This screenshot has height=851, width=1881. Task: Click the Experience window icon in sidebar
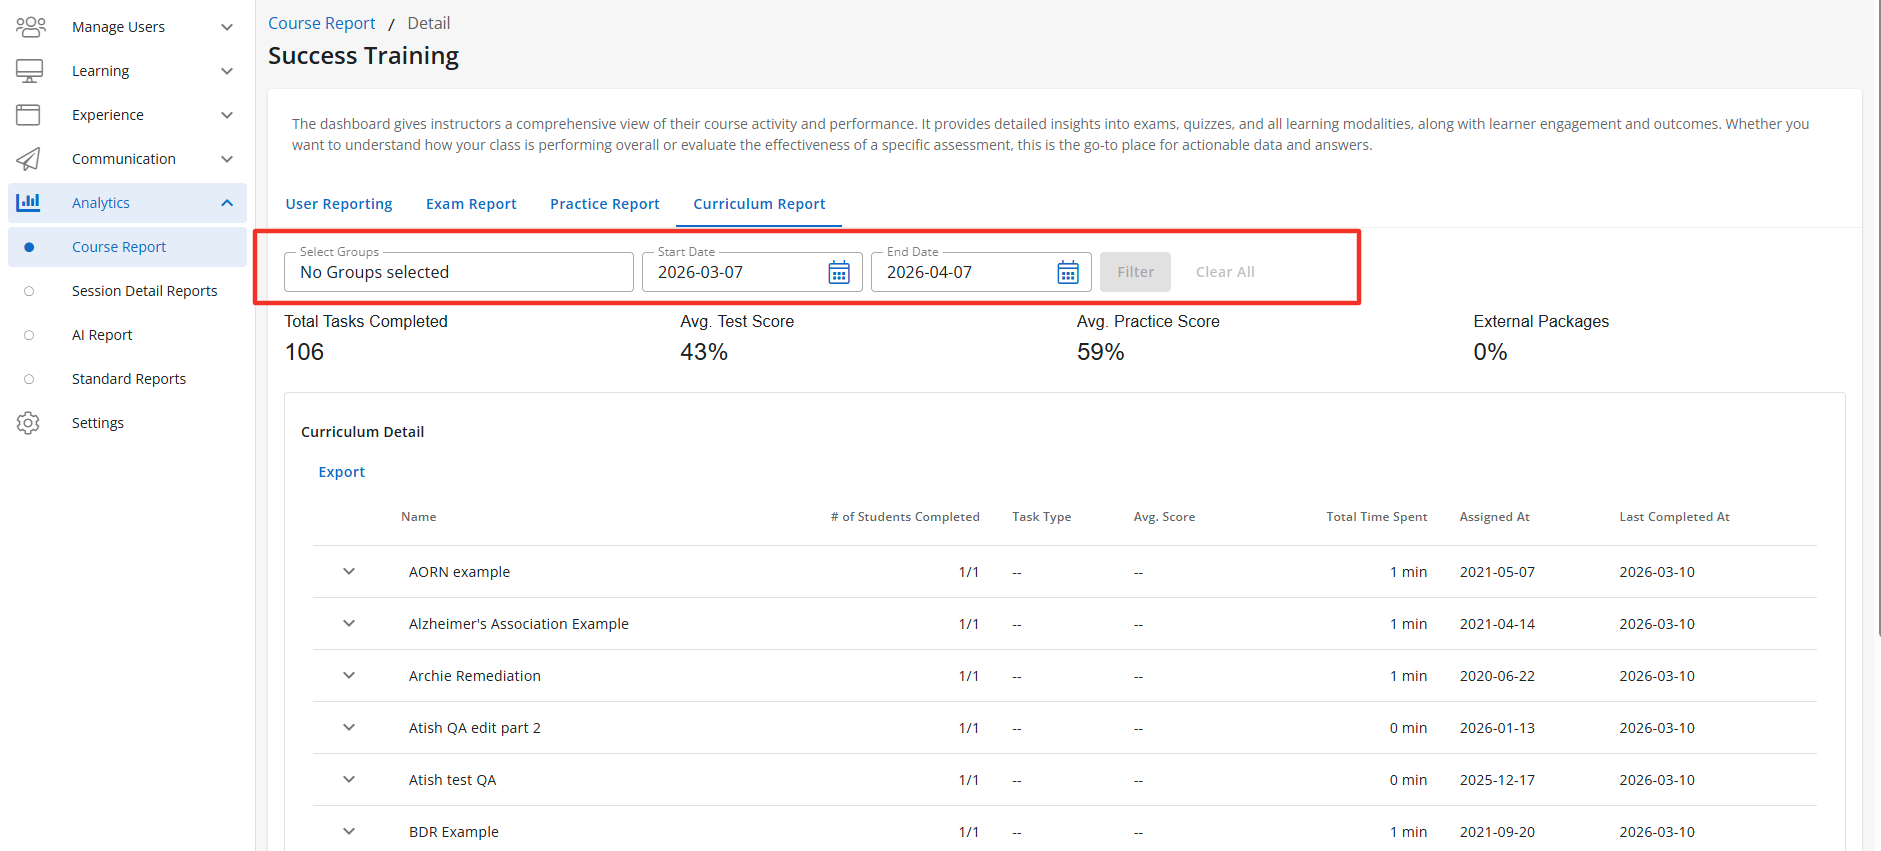pyautogui.click(x=29, y=115)
